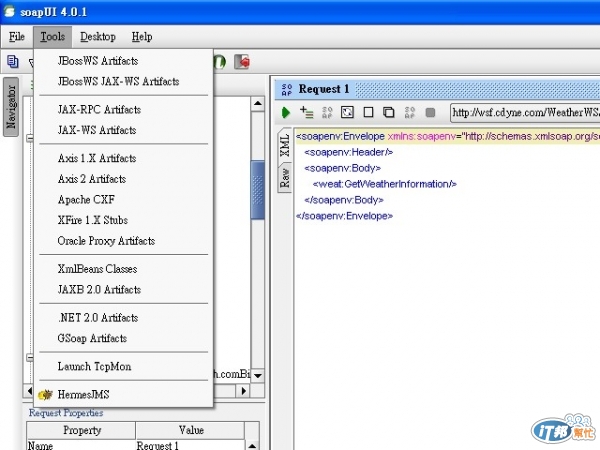Submit request with green play button

[x=286, y=112]
